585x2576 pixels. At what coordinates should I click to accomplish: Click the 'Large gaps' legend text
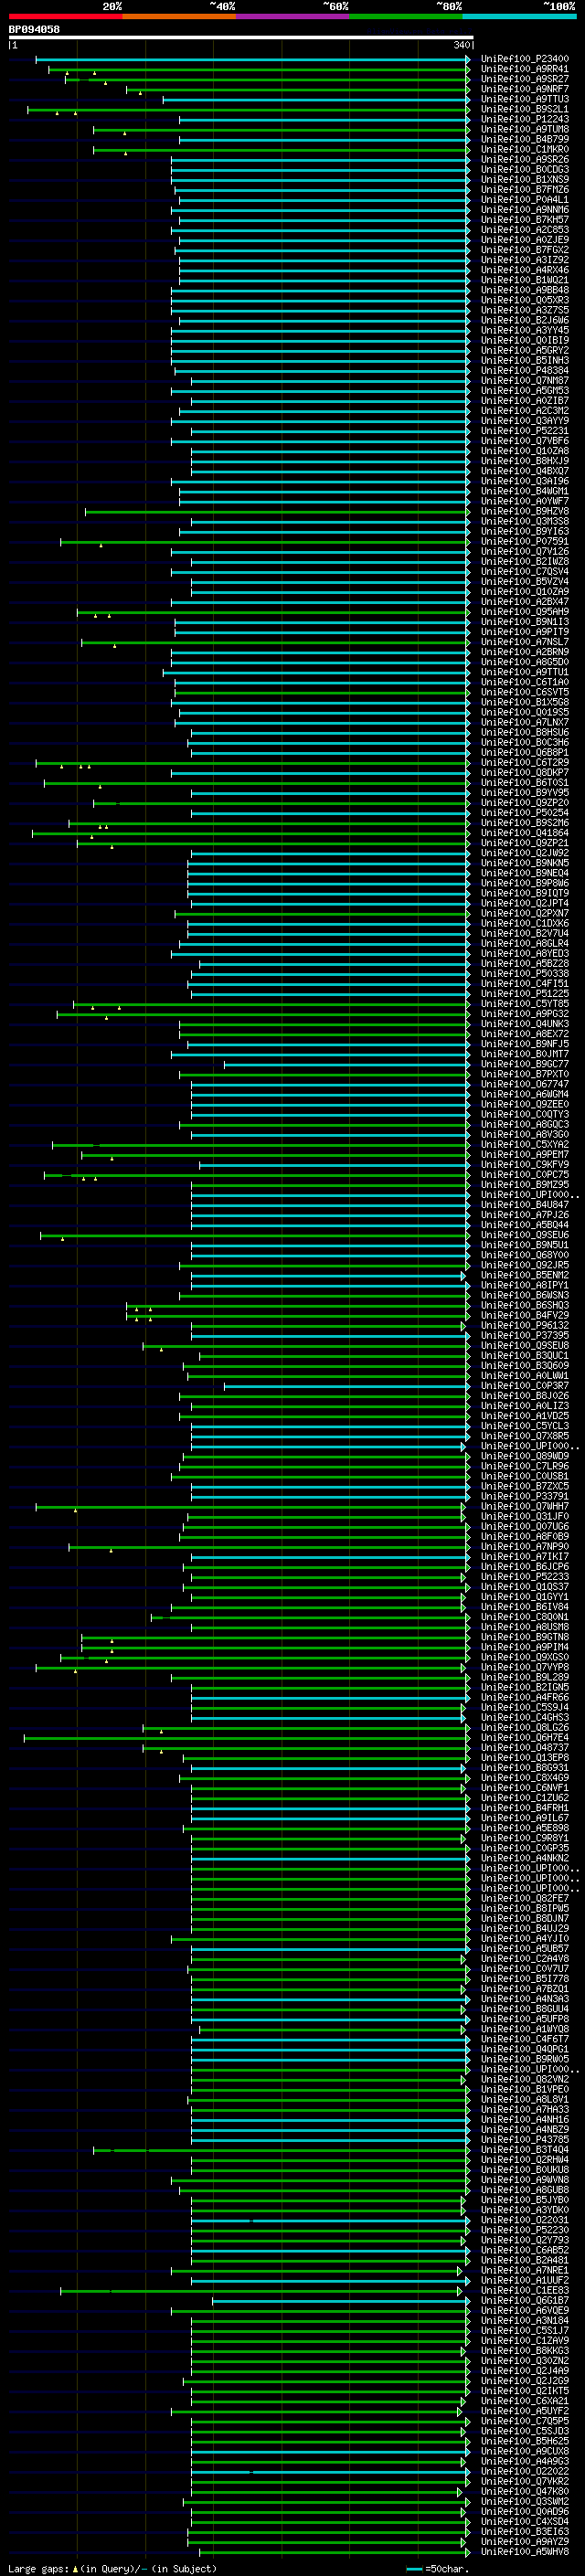pyautogui.click(x=38, y=2568)
